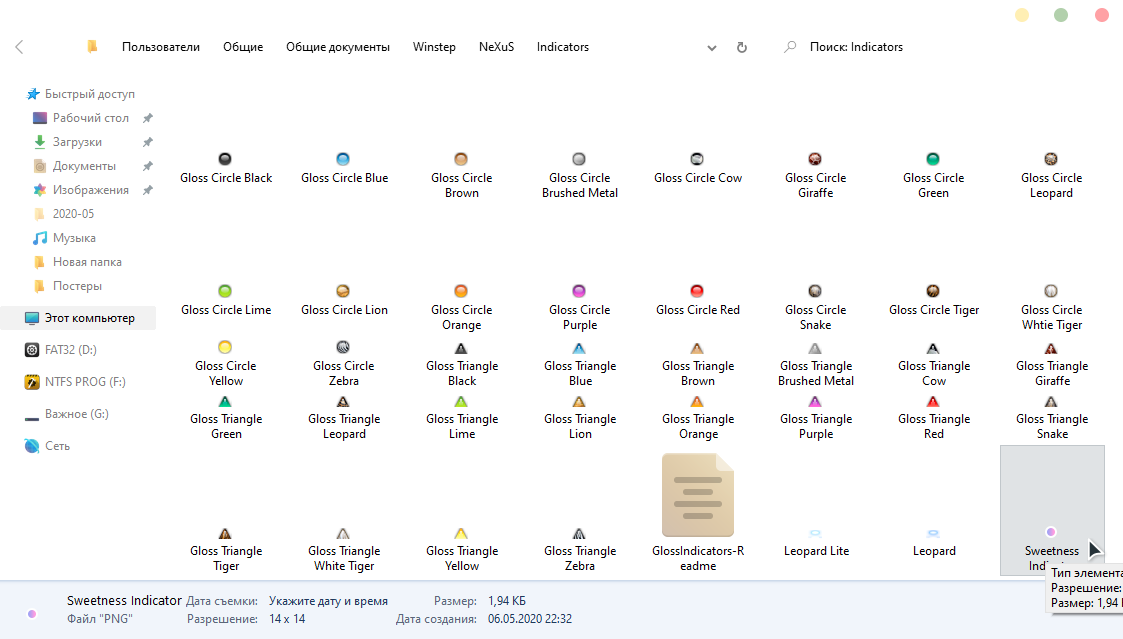Navigate to NeXuS breadcrumb folder
Viewport: 1123px width, 639px height.
coord(496,47)
